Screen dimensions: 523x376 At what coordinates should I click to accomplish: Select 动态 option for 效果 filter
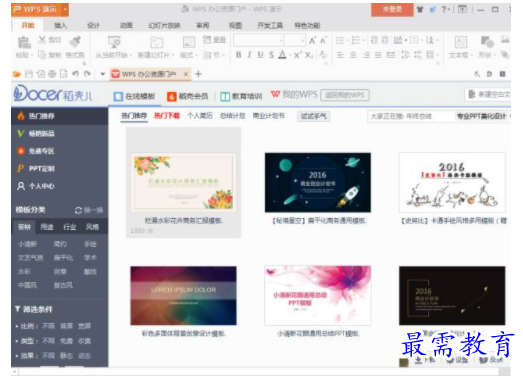[x=84, y=356]
